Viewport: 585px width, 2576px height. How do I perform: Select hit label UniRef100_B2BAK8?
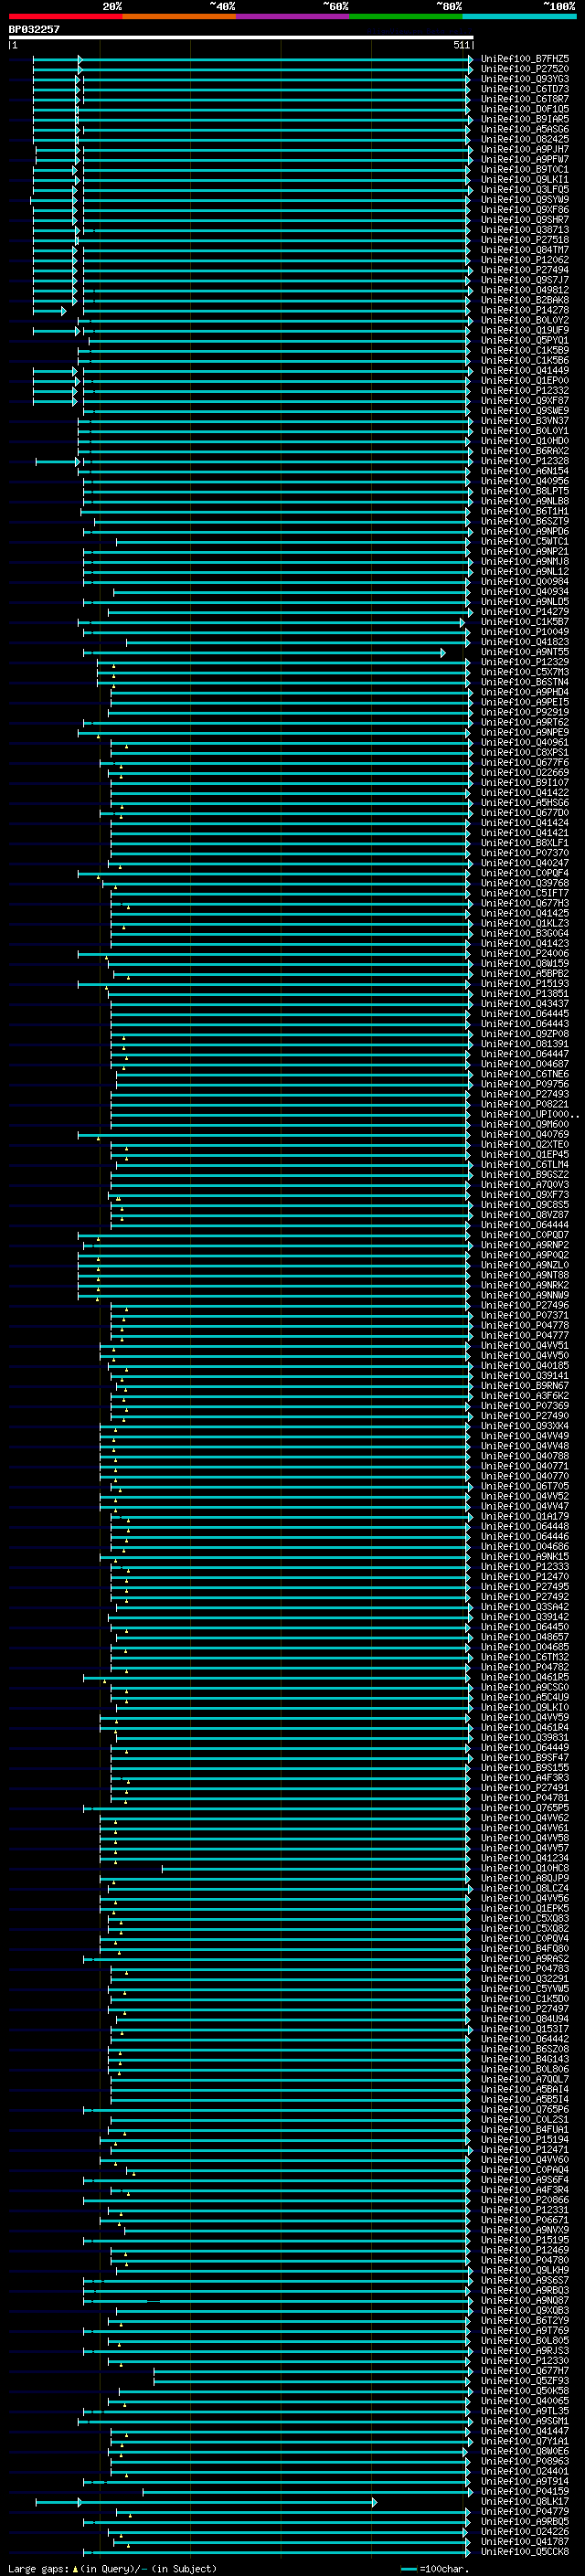(x=525, y=300)
